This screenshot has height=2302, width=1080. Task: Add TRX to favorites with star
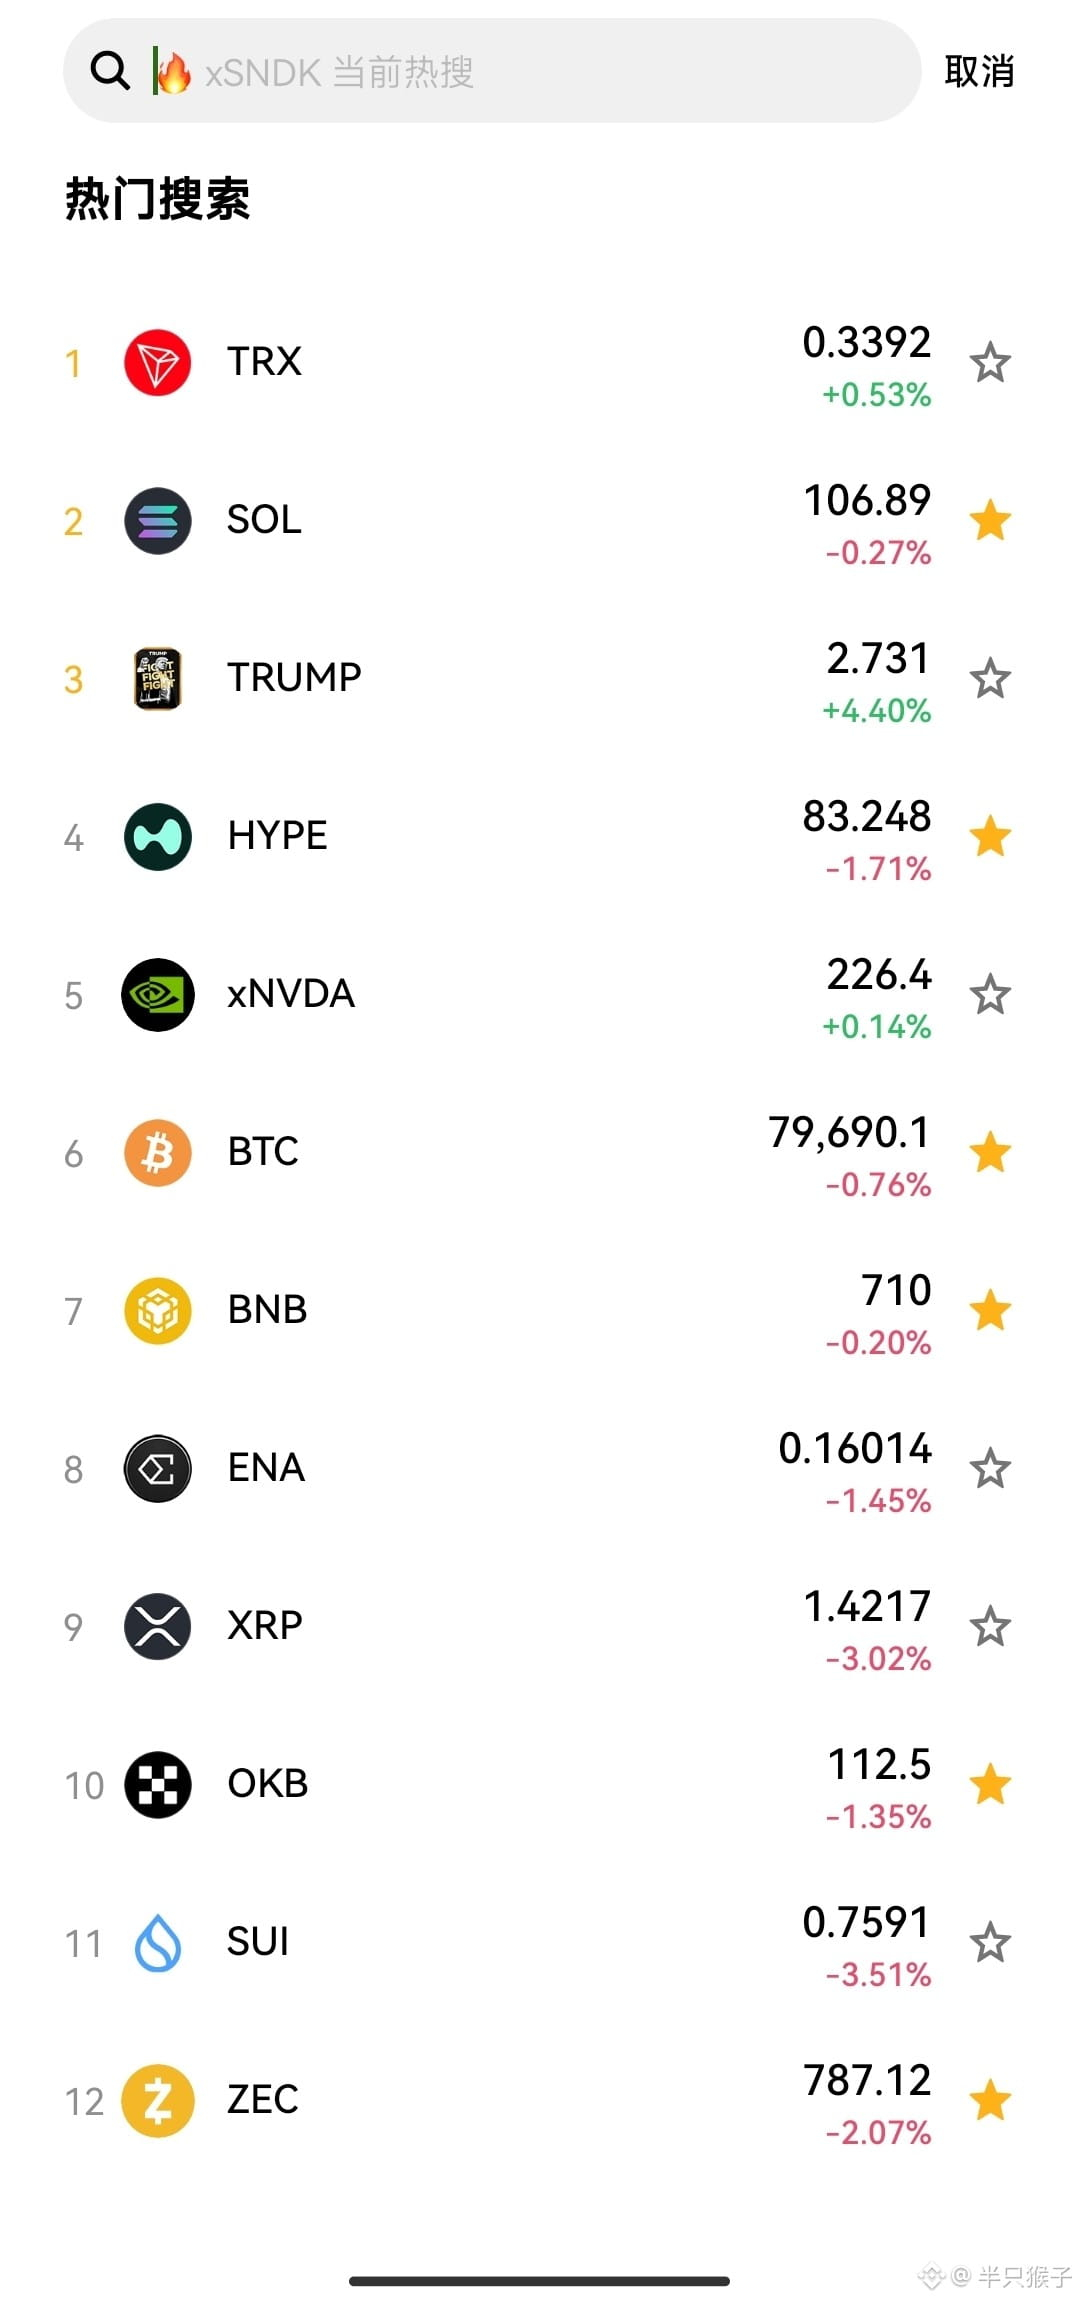coord(990,362)
